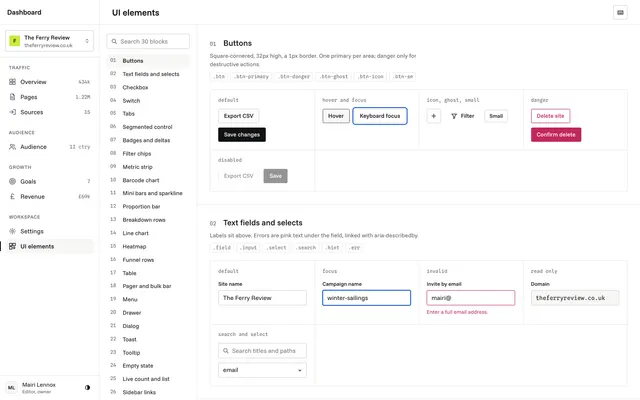Focus the Campaign name field
Image resolution: width=640 pixels, height=400 pixels.
click(366, 298)
